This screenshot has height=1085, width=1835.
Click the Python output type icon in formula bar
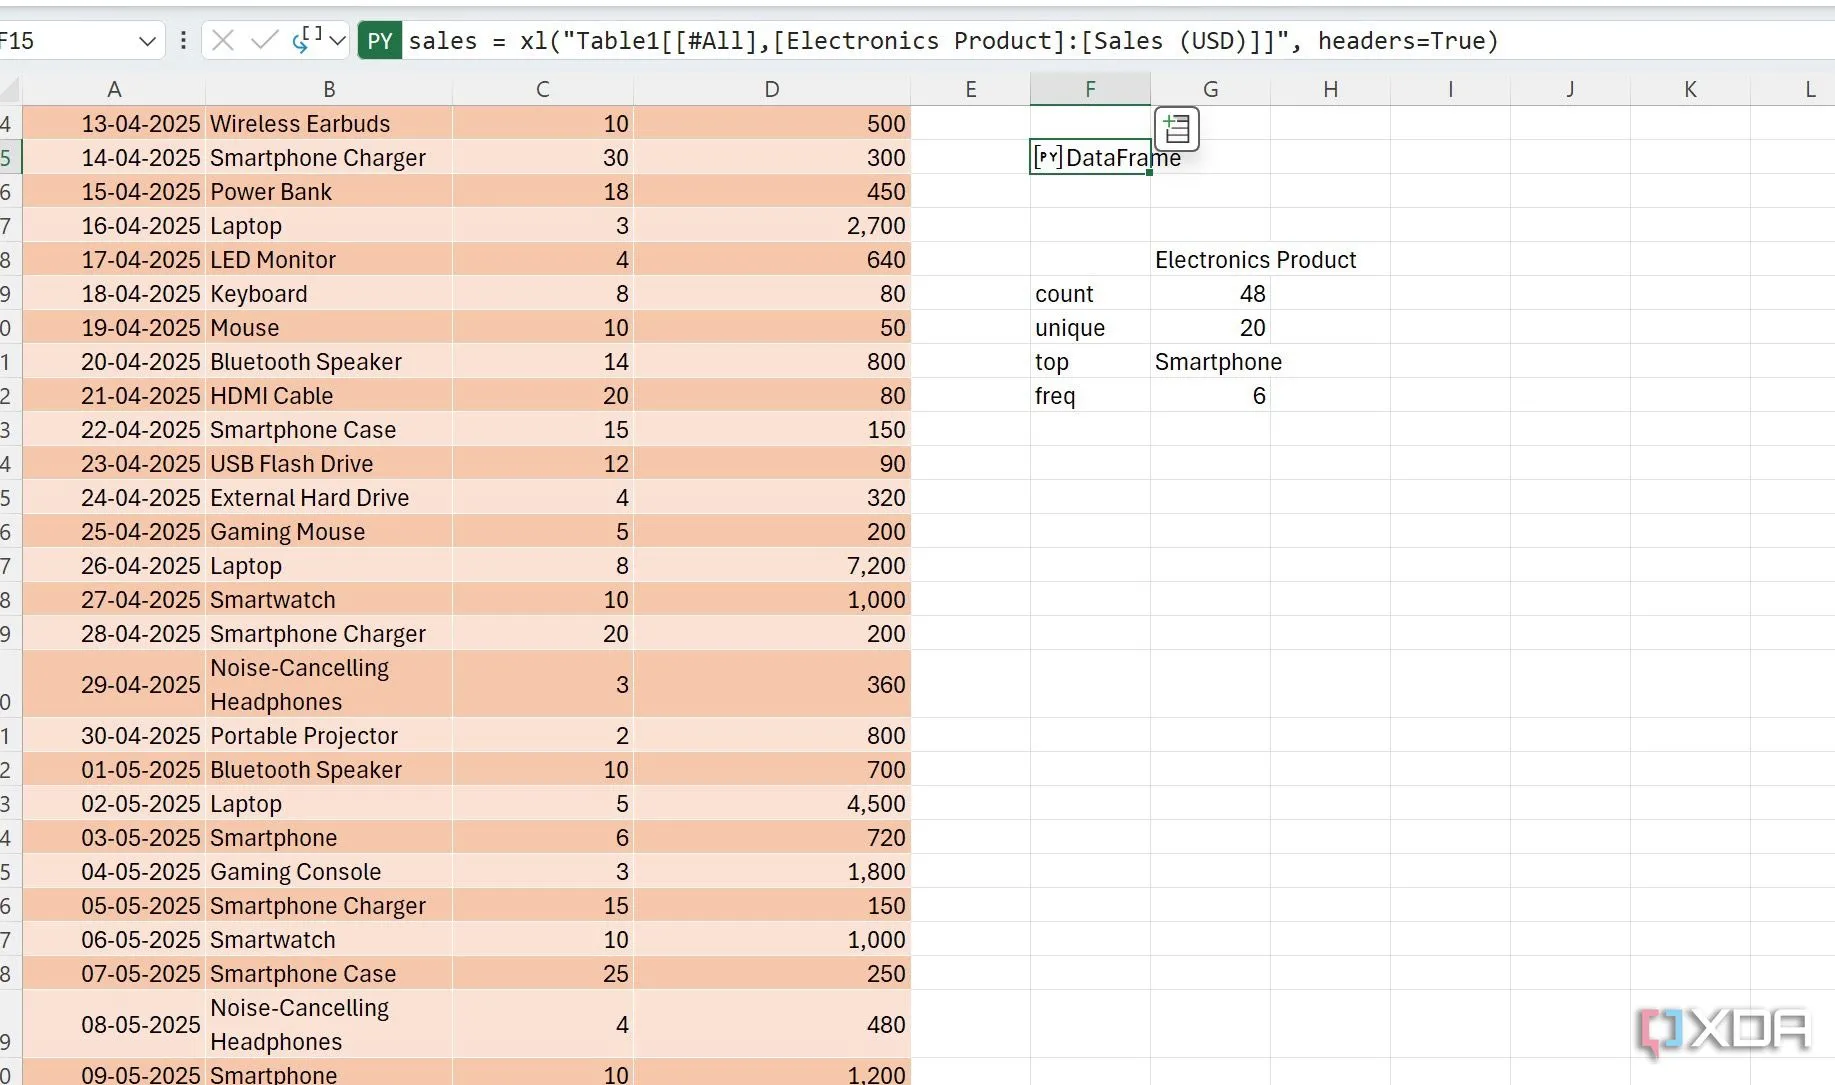point(306,40)
